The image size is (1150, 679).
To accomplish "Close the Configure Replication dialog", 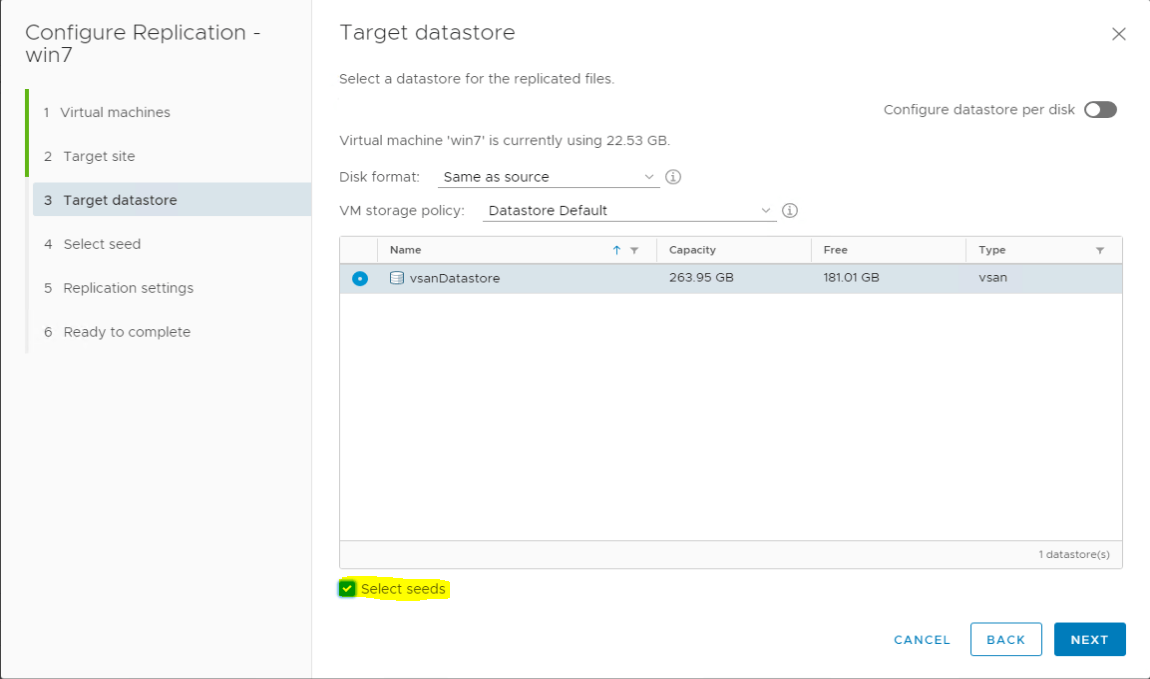I will tap(1118, 34).
